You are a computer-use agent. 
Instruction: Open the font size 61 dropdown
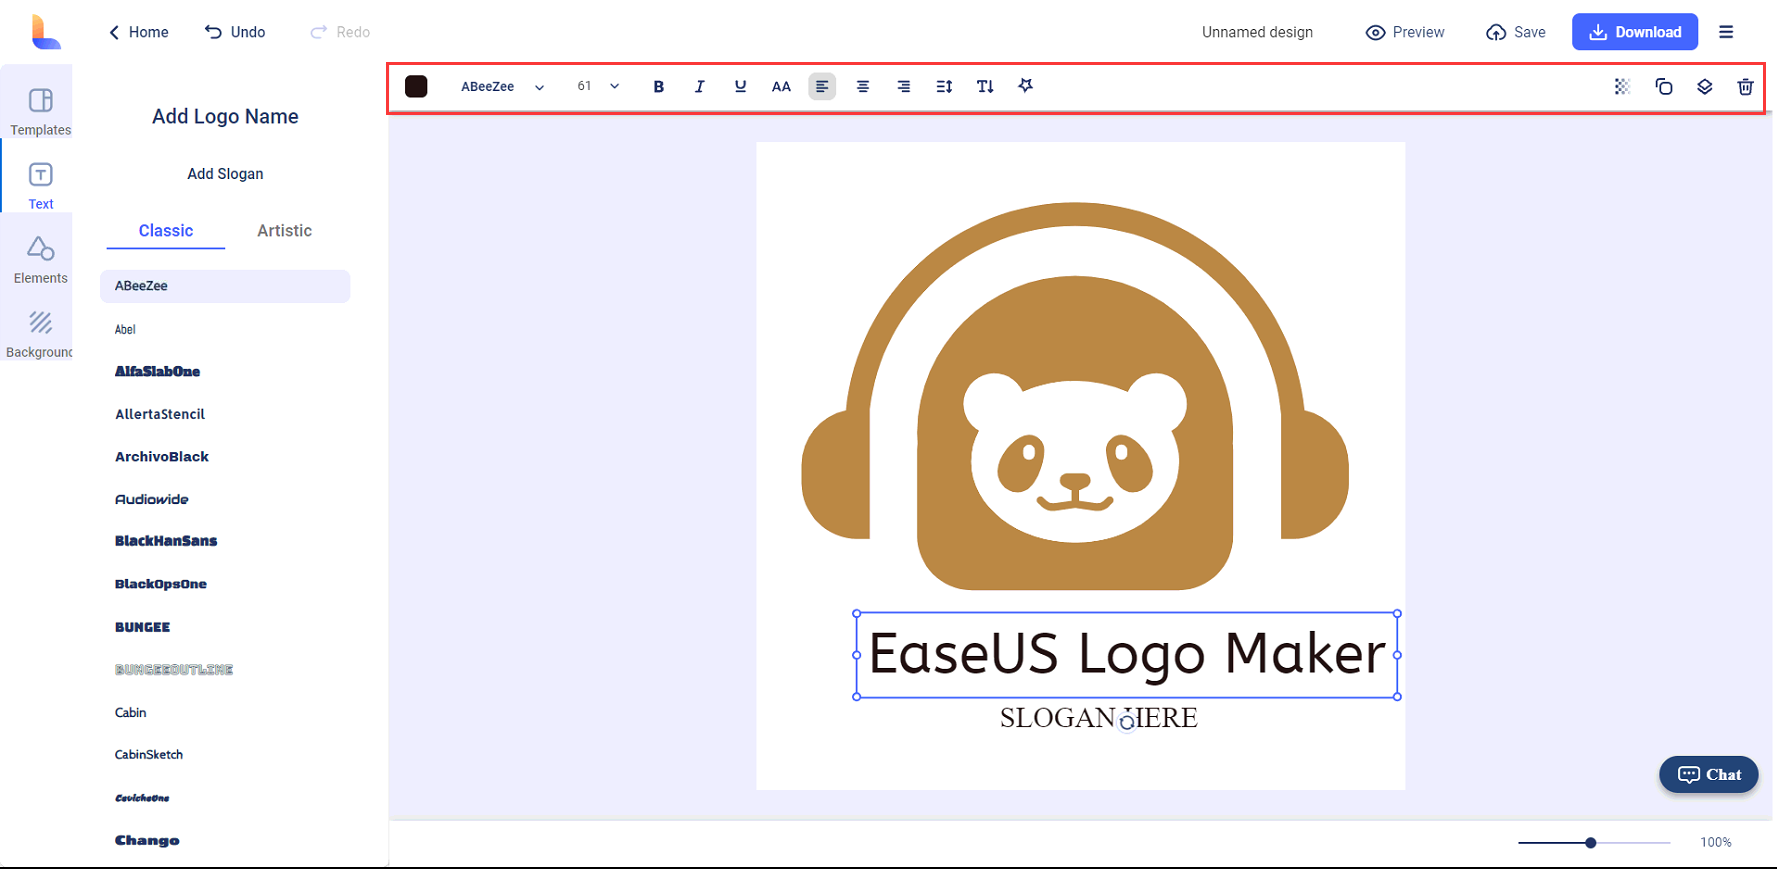[598, 86]
